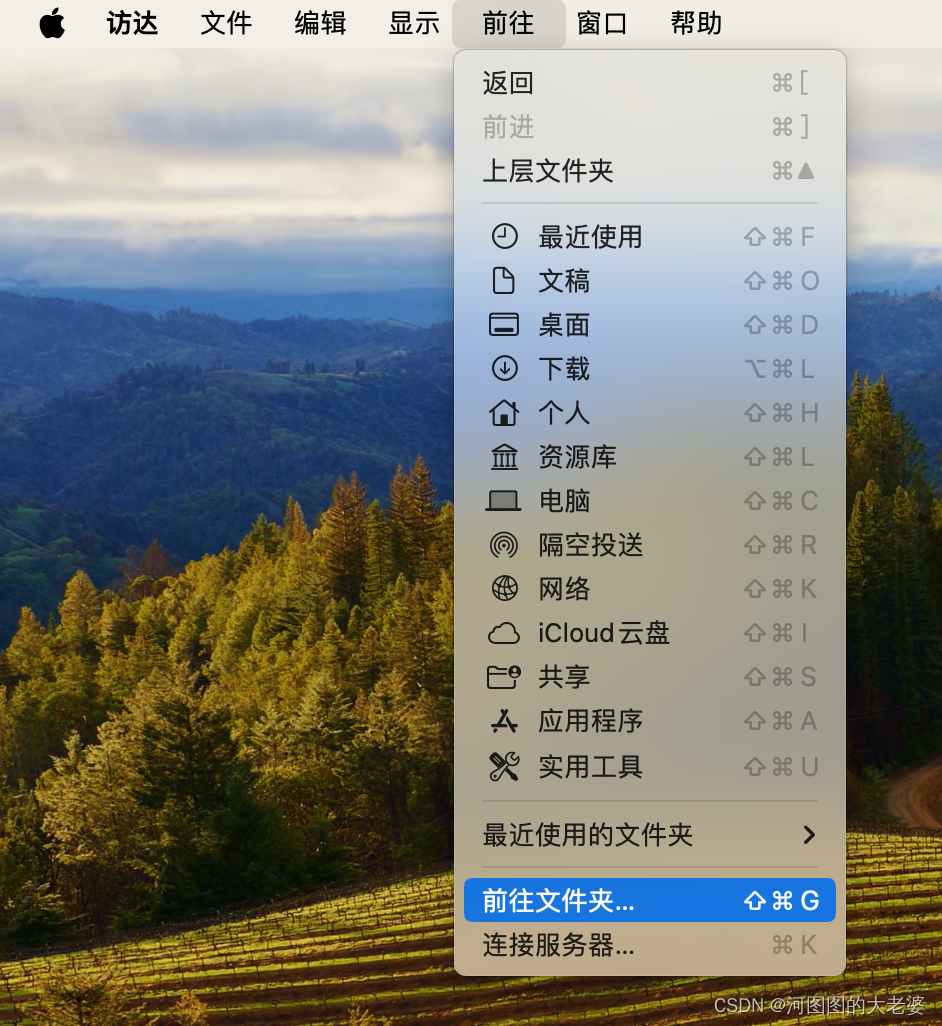This screenshot has height=1026, width=942.
Task: Close the open 前往 menu title
Action: pos(508,24)
